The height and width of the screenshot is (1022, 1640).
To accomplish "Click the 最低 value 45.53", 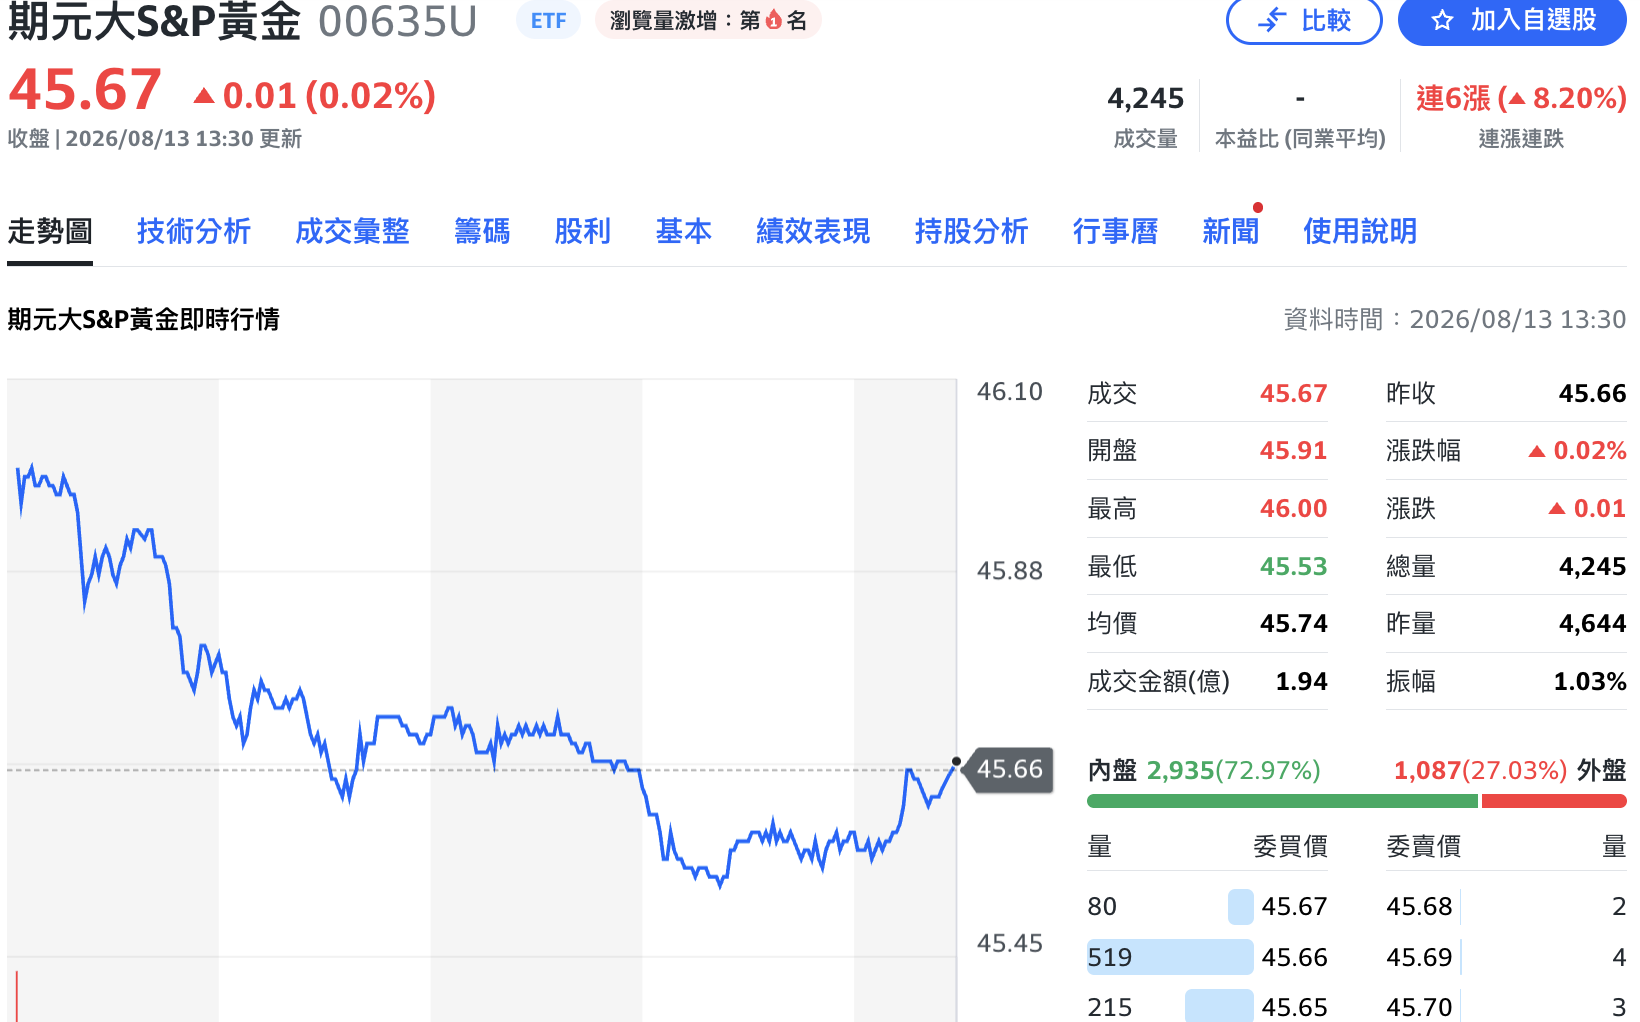I will [x=1293, y=567].
